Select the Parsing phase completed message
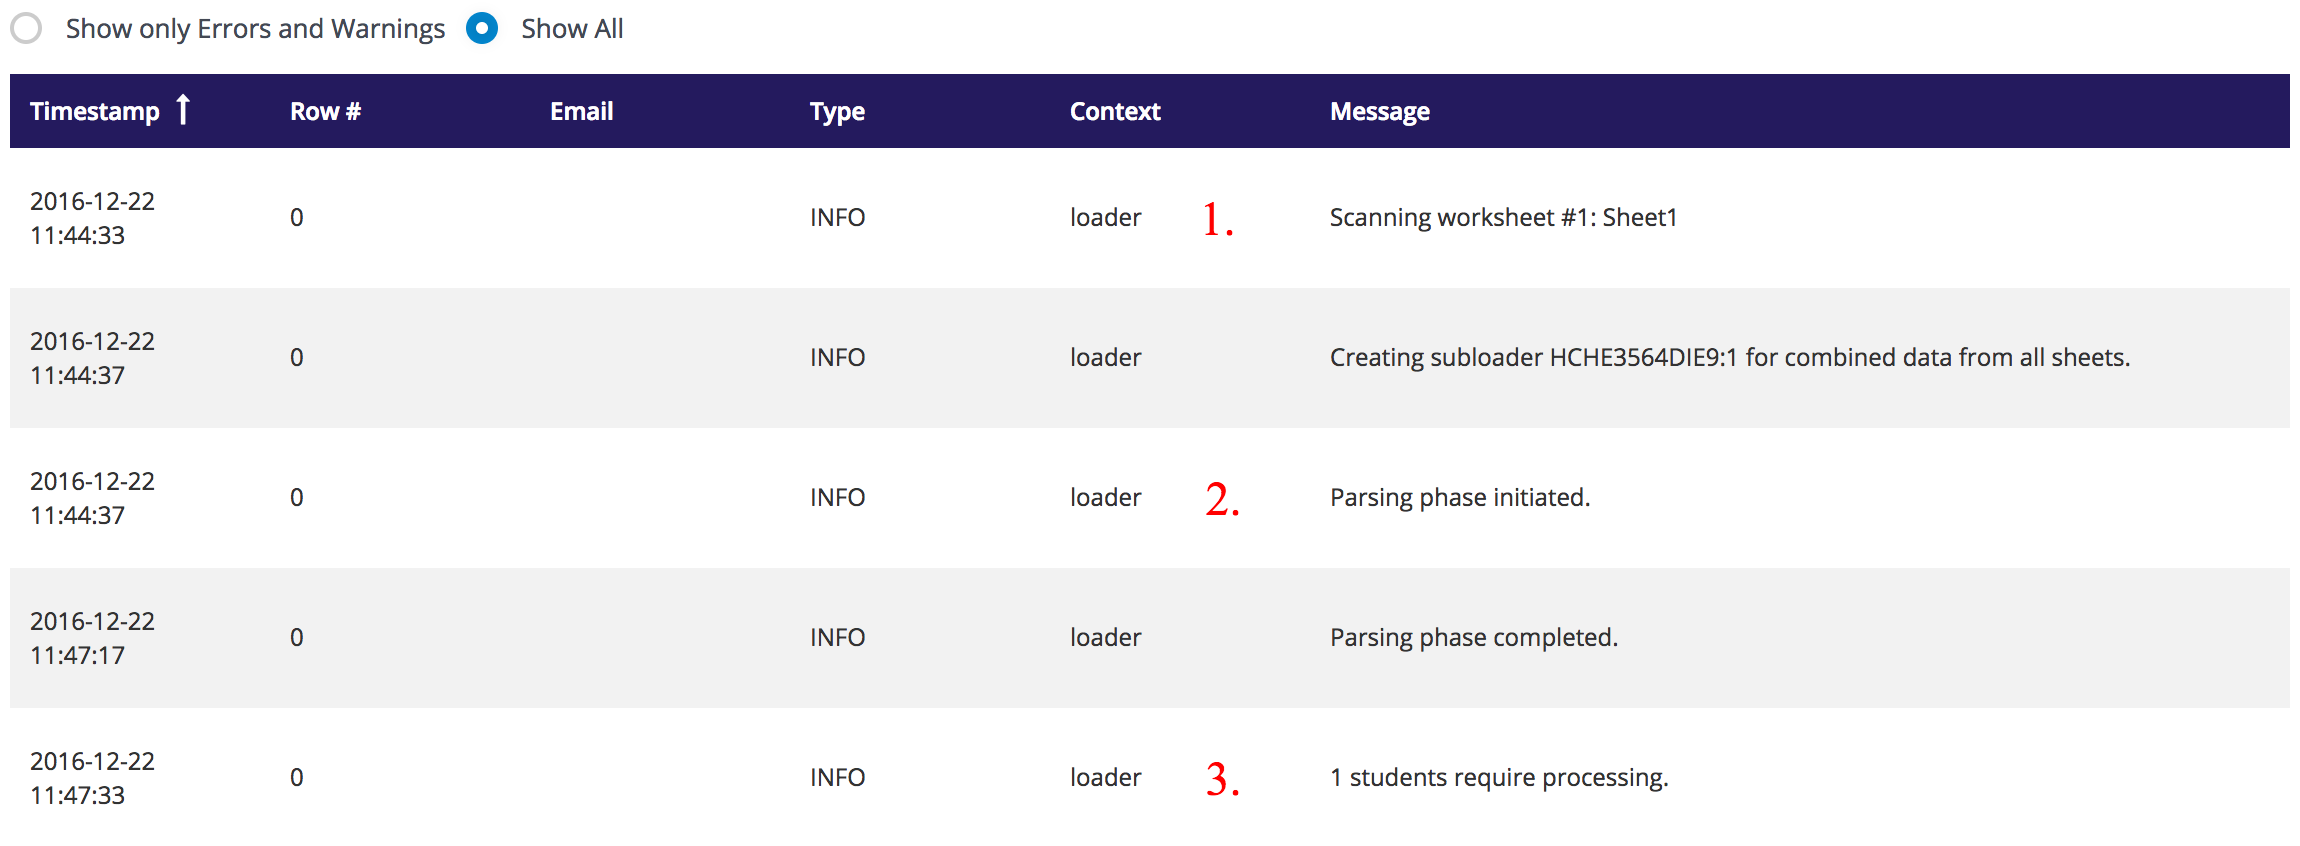 point(1473,637)
